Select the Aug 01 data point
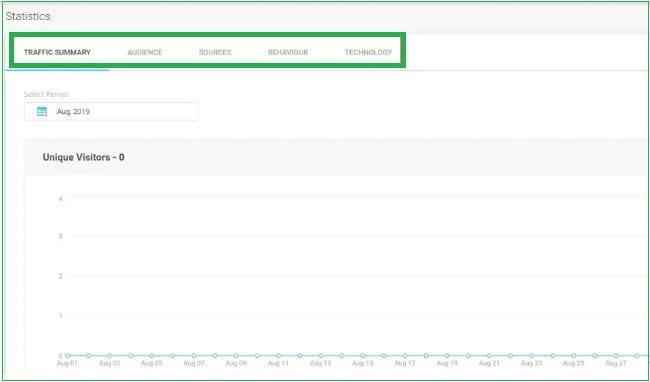 pos(67,355)
